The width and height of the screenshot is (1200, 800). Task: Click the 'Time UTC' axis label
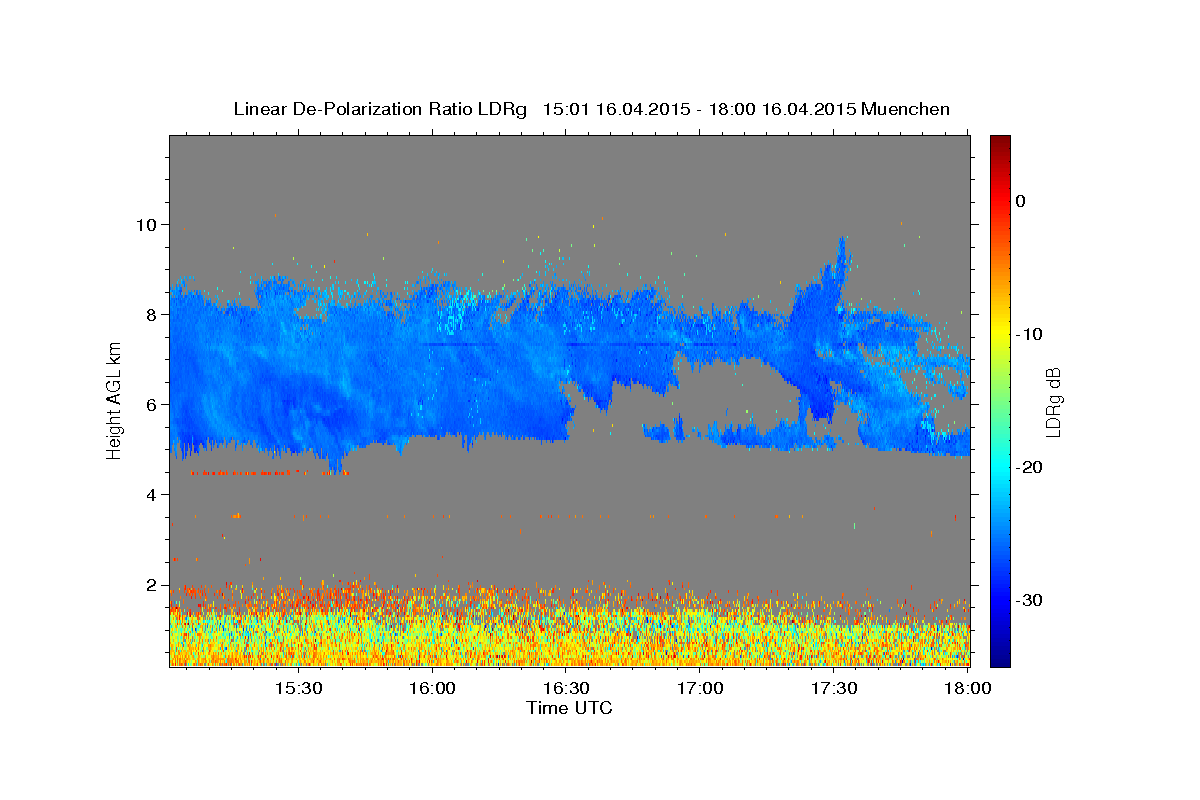(569, 708)
